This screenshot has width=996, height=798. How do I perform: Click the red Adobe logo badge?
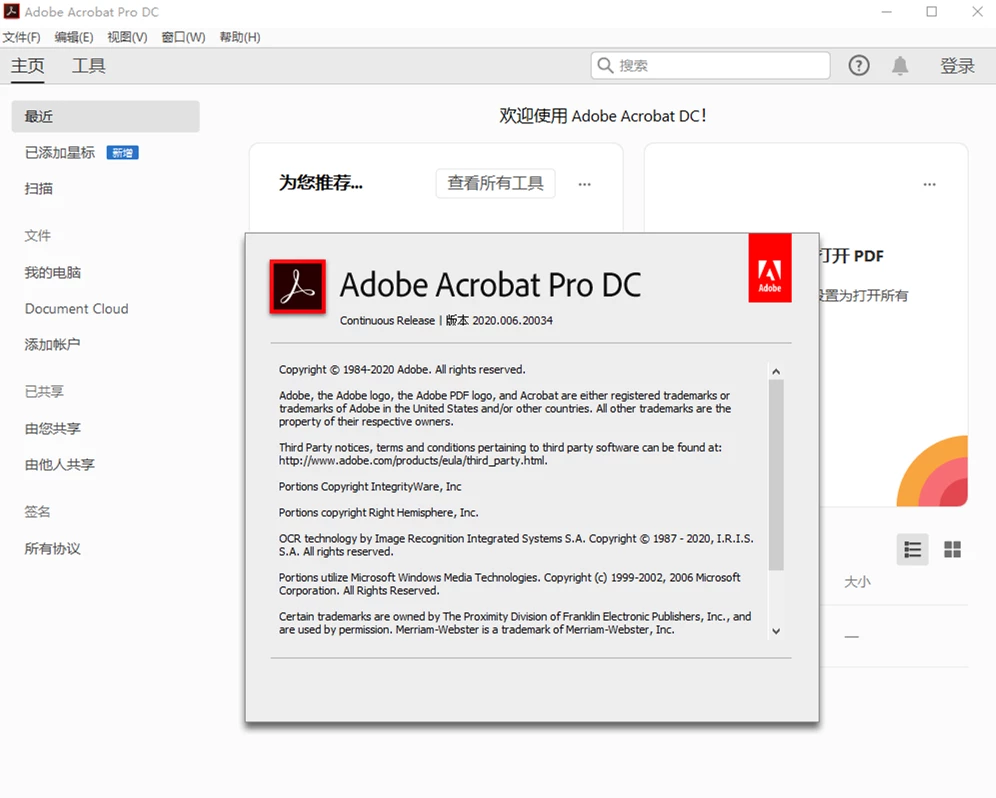coord(770,267)
